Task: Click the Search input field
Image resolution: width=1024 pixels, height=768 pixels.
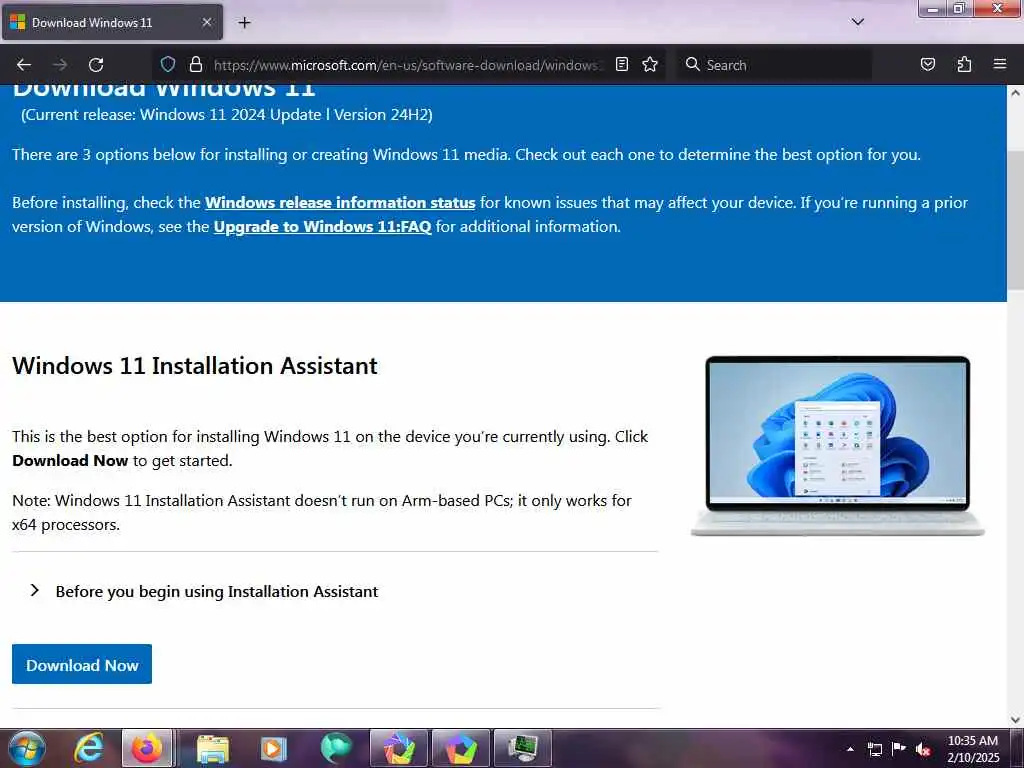Action: (x=773, y=65)
